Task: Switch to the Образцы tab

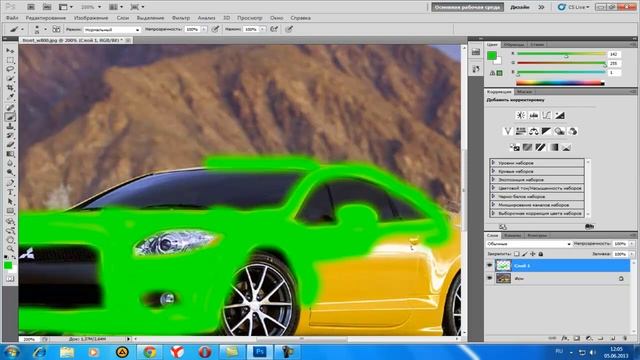Action: [514, 44]
